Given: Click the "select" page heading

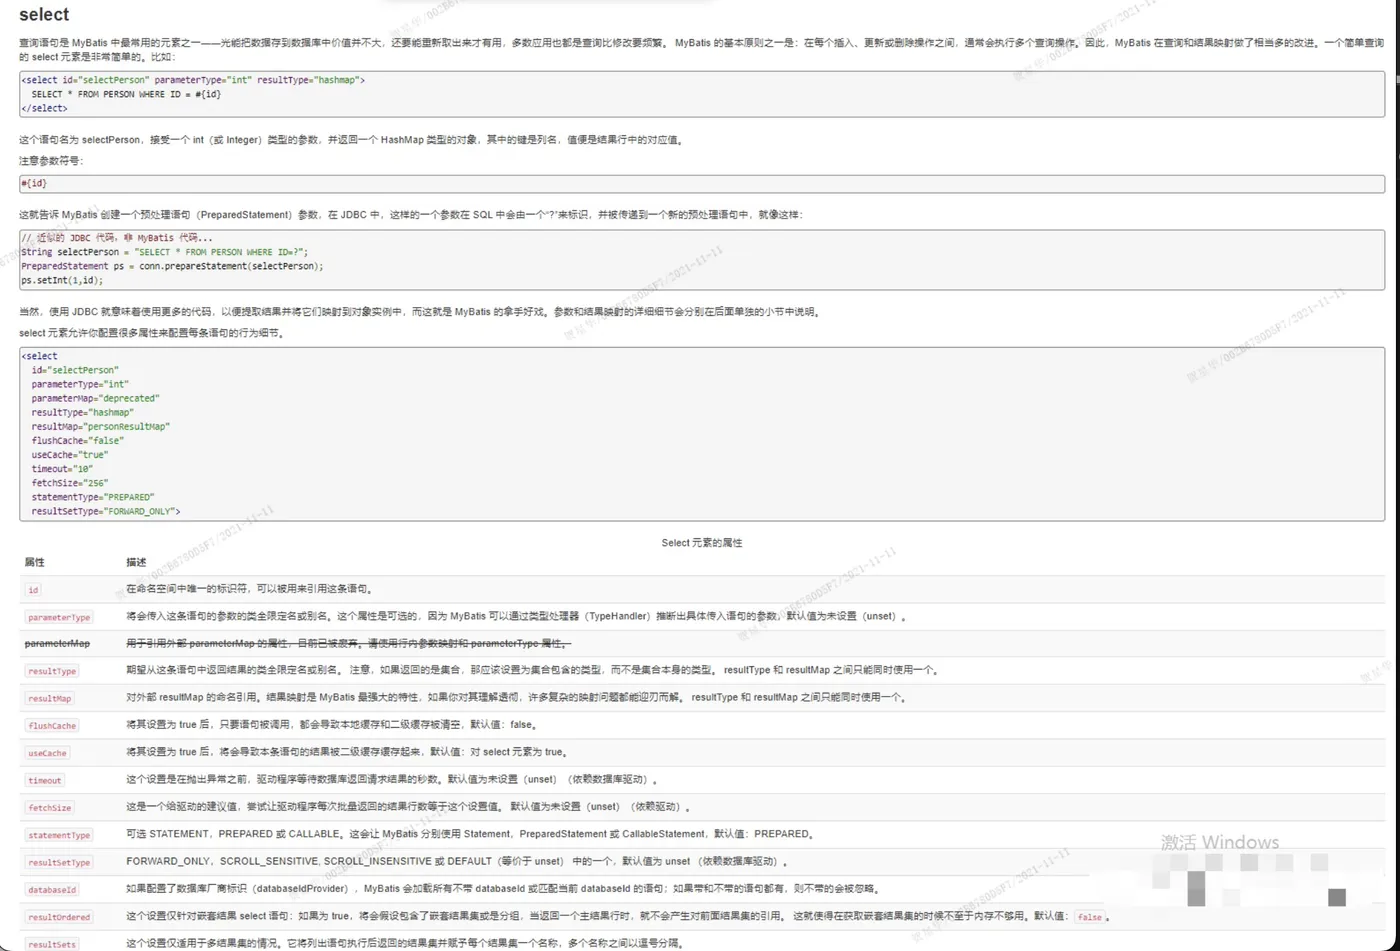Looking at the screenshot, I should 44,15.
